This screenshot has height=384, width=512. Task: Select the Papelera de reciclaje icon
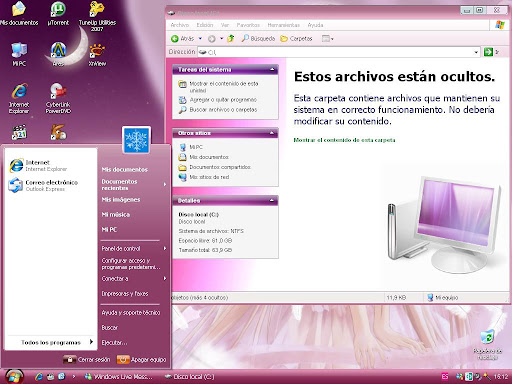487,345
